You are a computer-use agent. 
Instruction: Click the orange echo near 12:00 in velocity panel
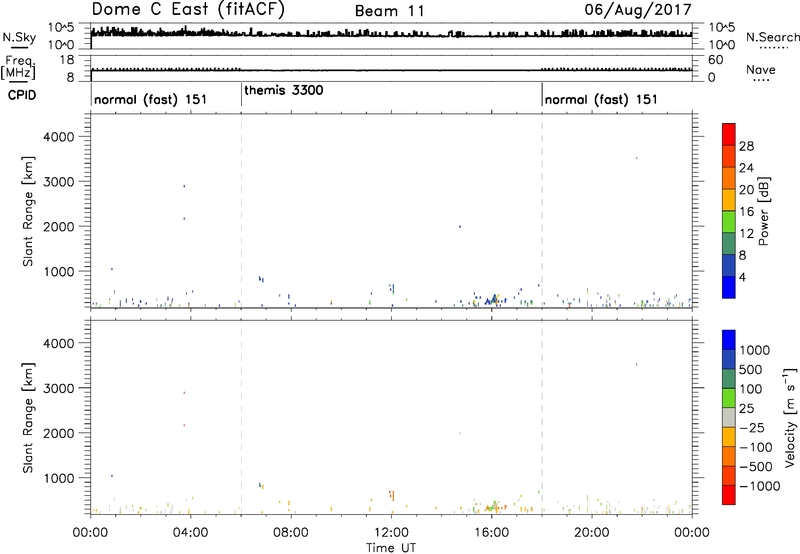point(392,495)
